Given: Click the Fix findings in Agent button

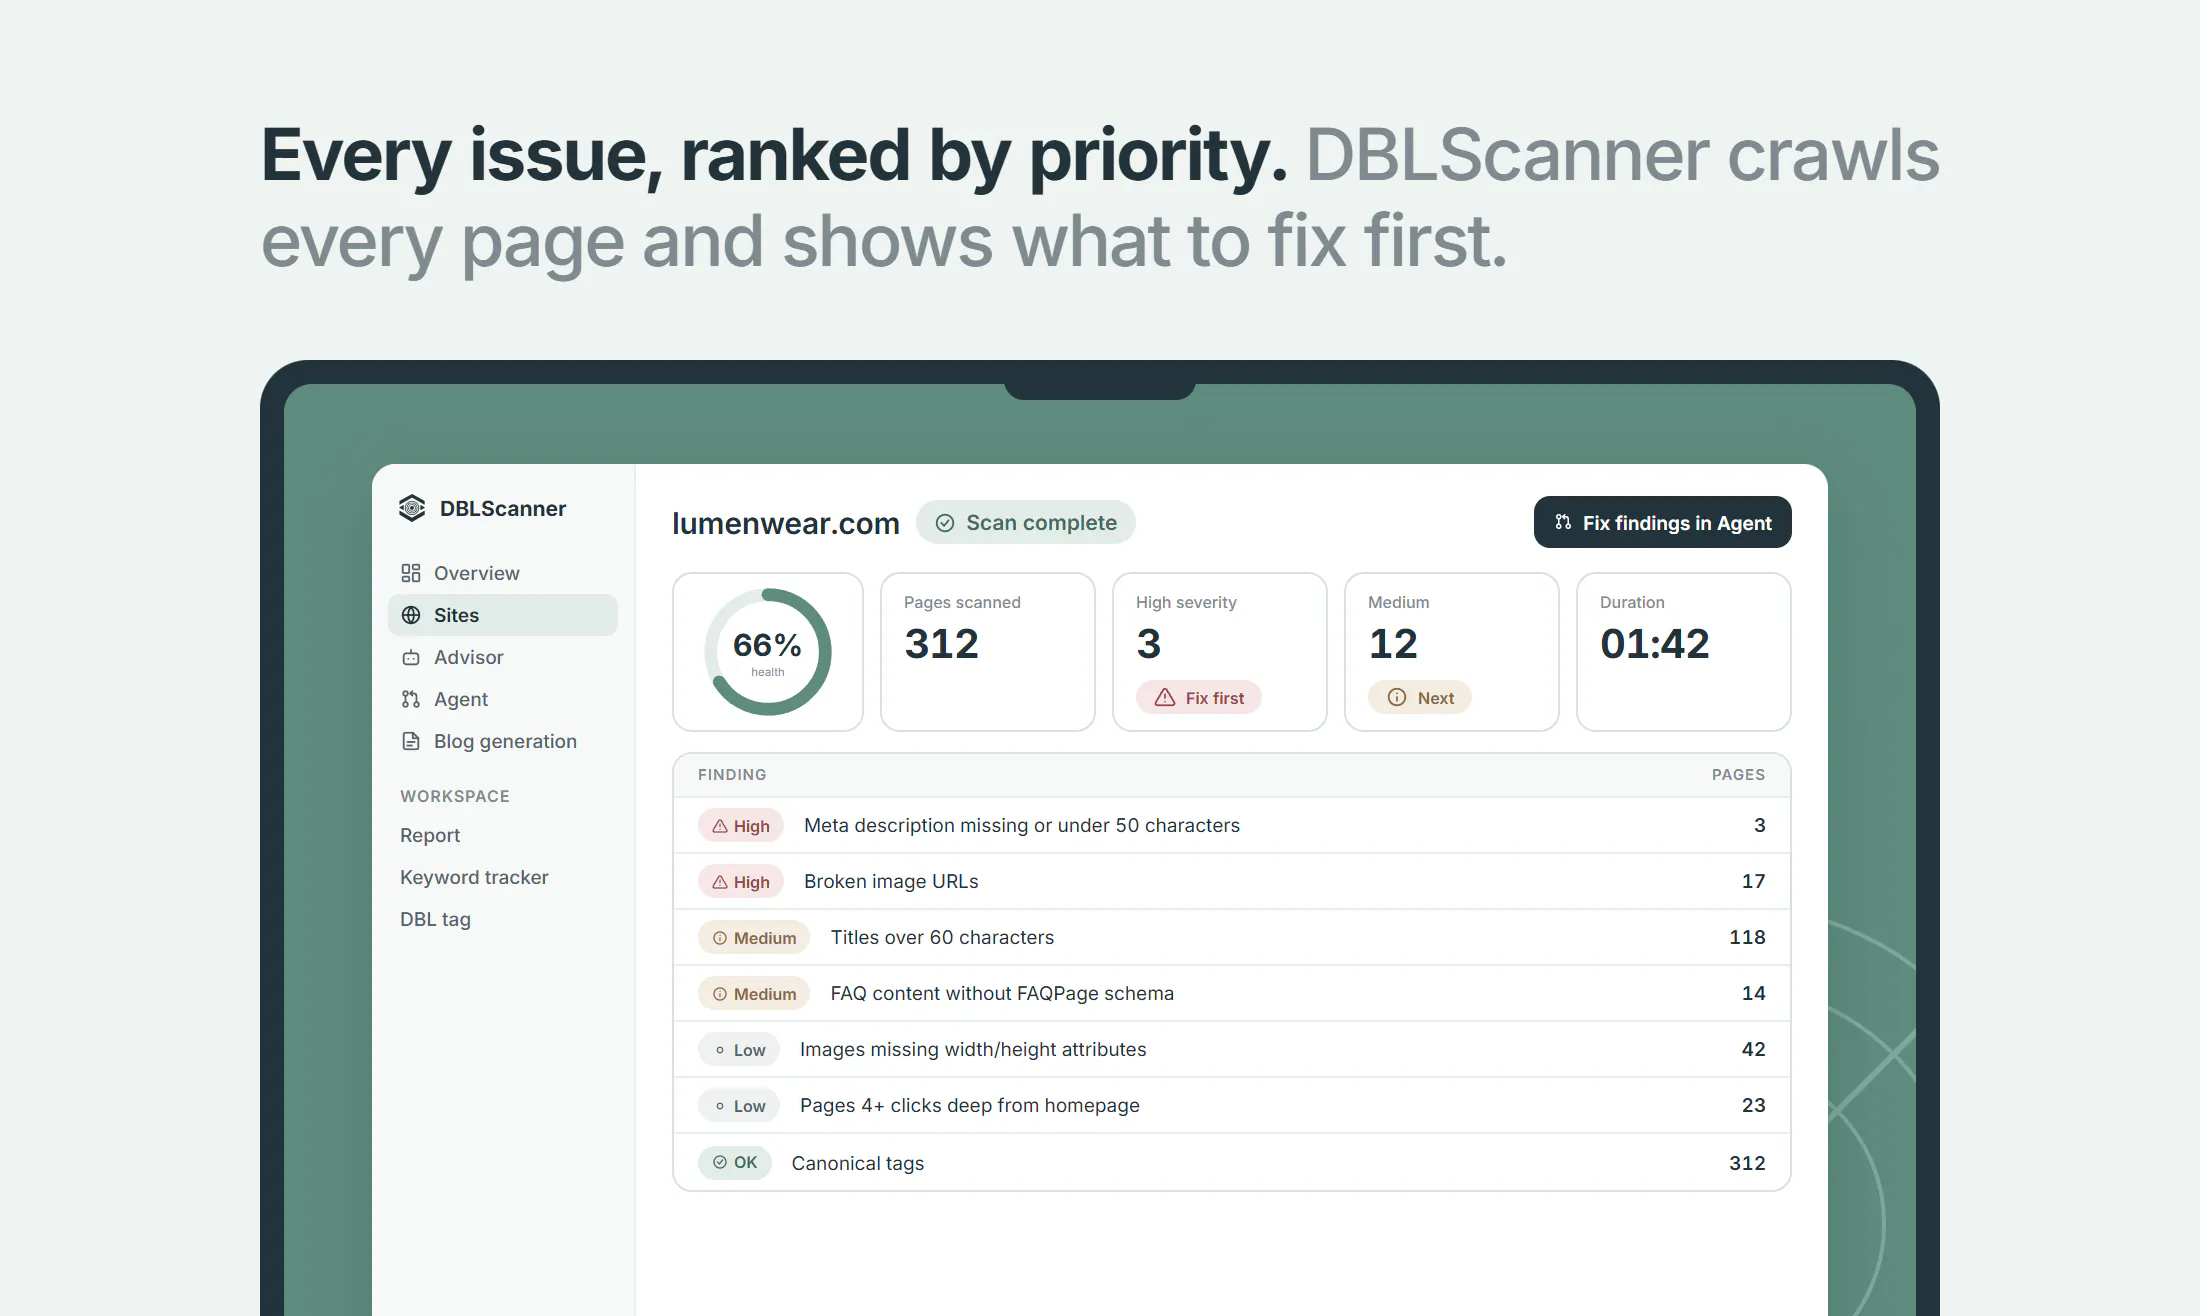Looking at the screenshot, I should click(x=1662, y=522).
